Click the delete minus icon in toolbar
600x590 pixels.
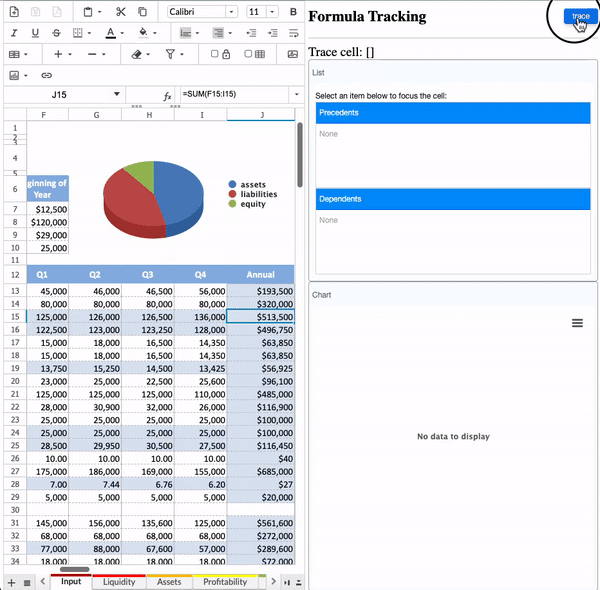tap(92, 54)
